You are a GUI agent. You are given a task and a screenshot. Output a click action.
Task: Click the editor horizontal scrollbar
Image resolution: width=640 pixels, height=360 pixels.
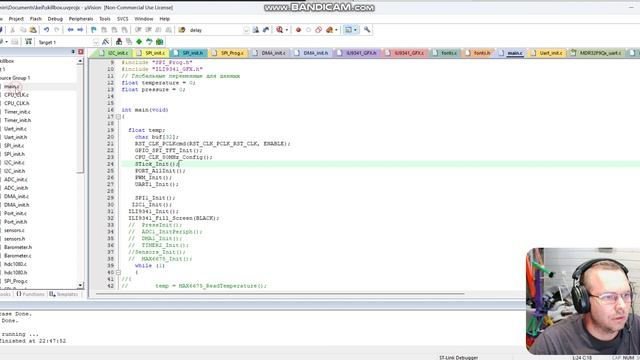tap(280, 293)
